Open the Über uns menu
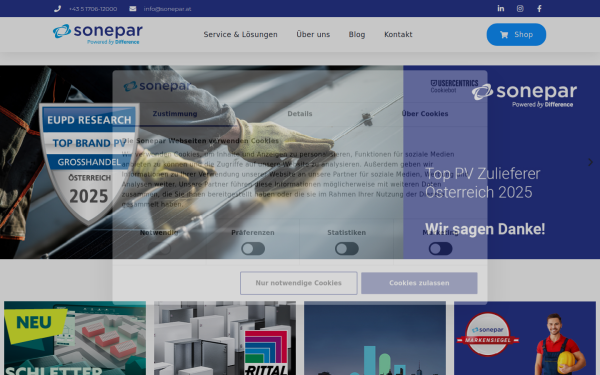600x375 pixels. [313, 34]
